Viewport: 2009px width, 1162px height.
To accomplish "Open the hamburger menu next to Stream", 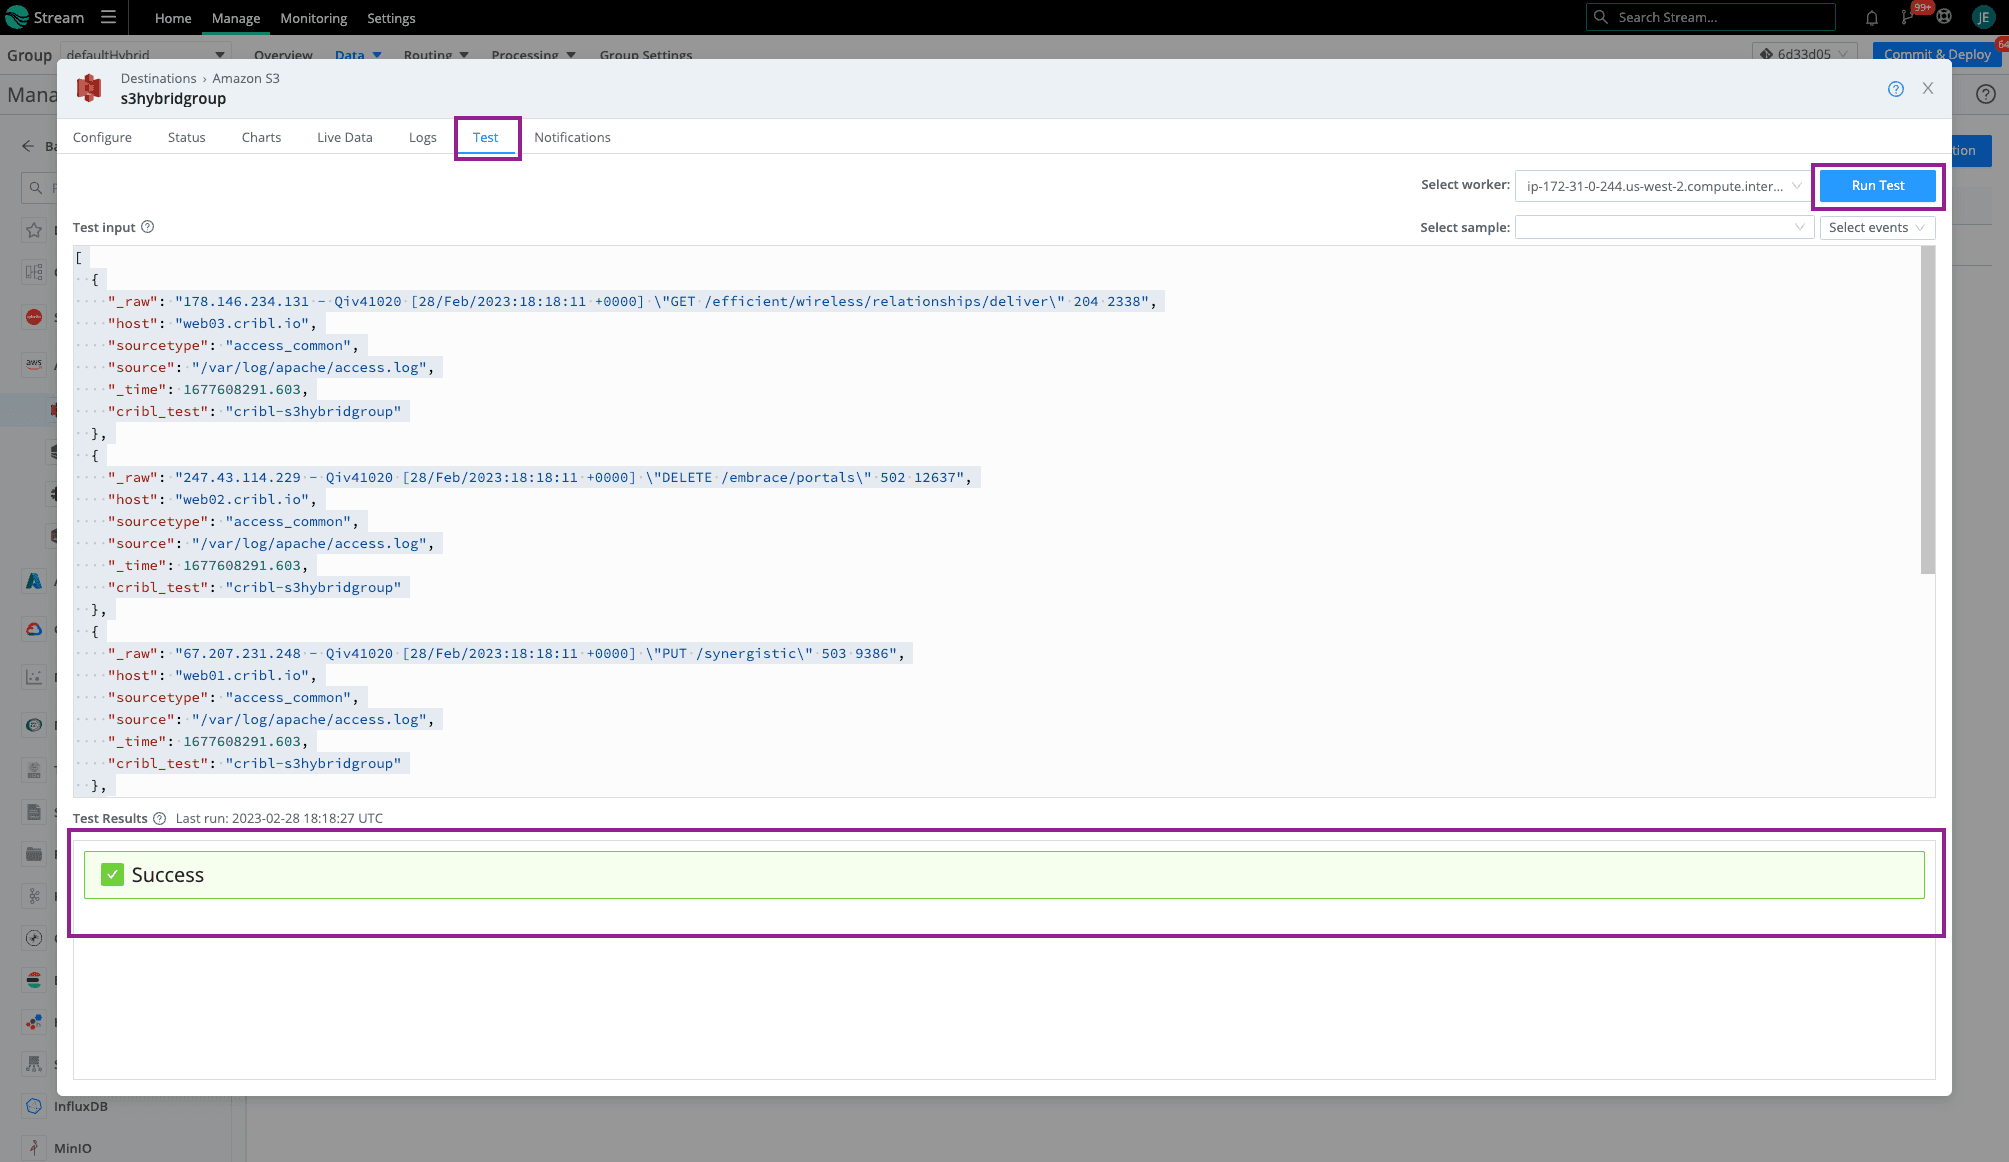I will (108, 17).
